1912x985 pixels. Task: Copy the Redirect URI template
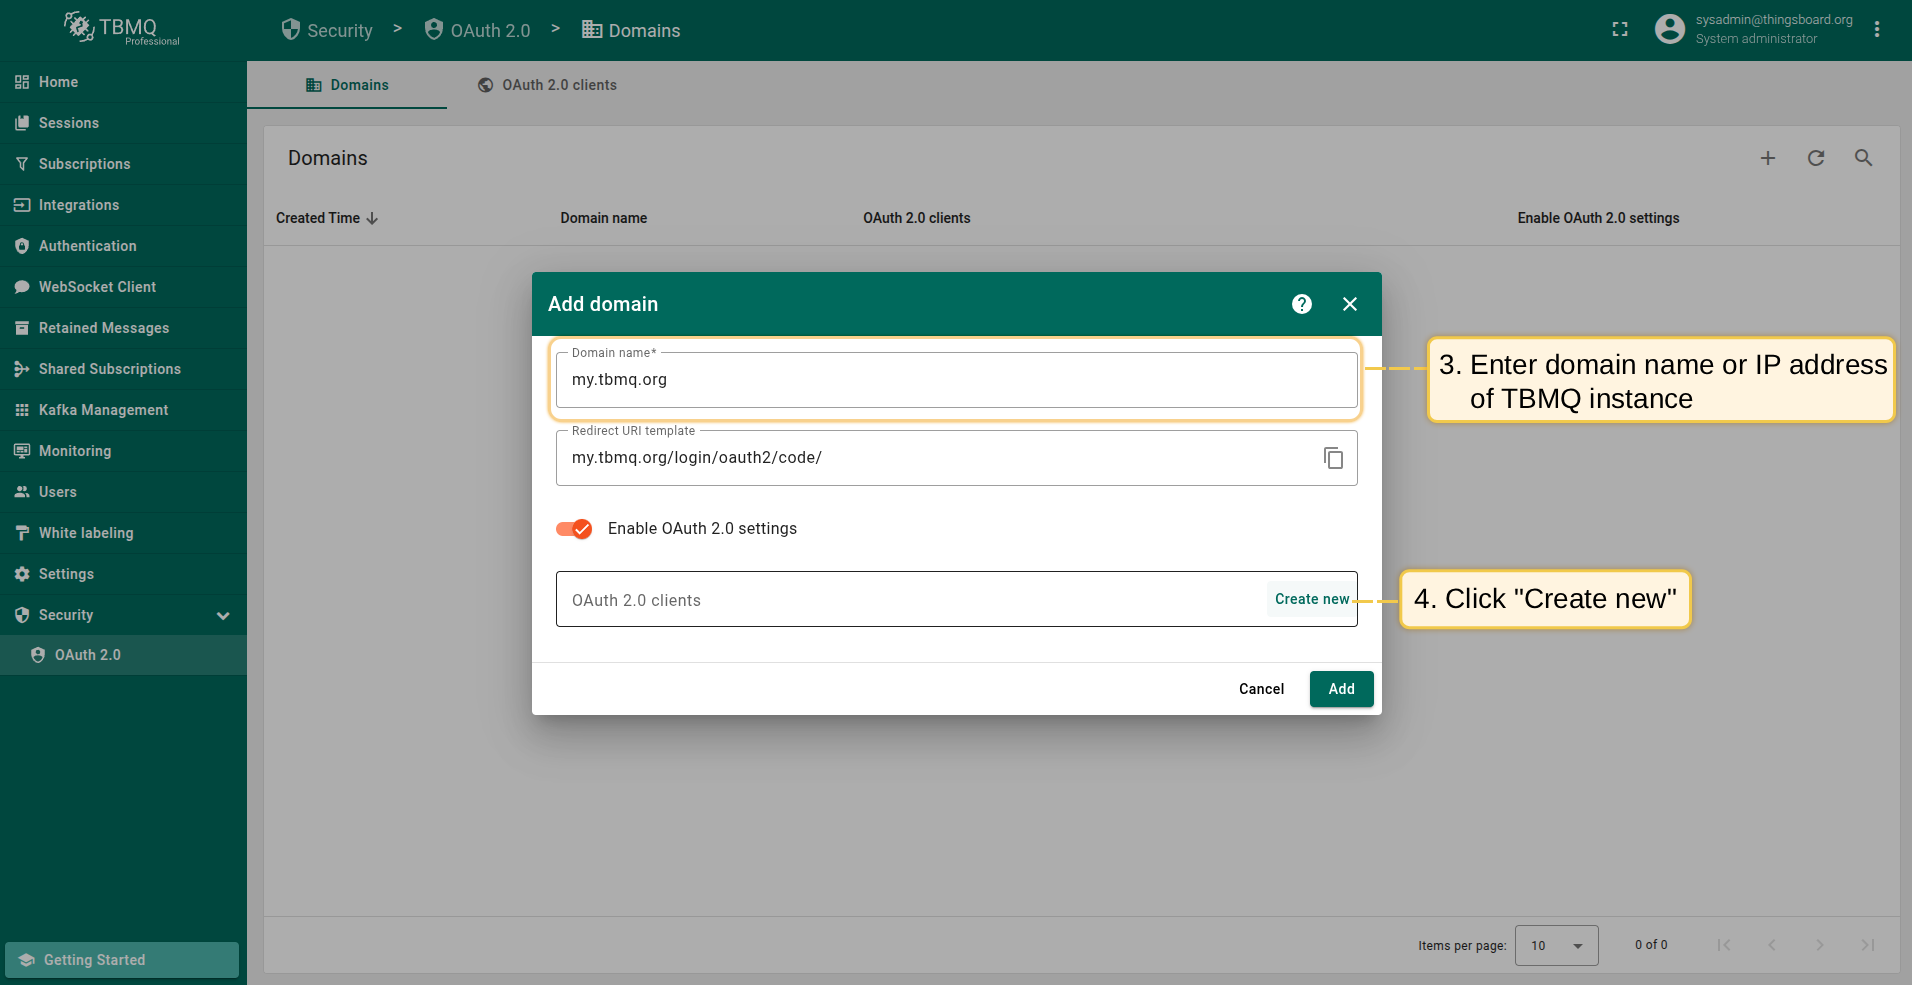[1333, 458]
